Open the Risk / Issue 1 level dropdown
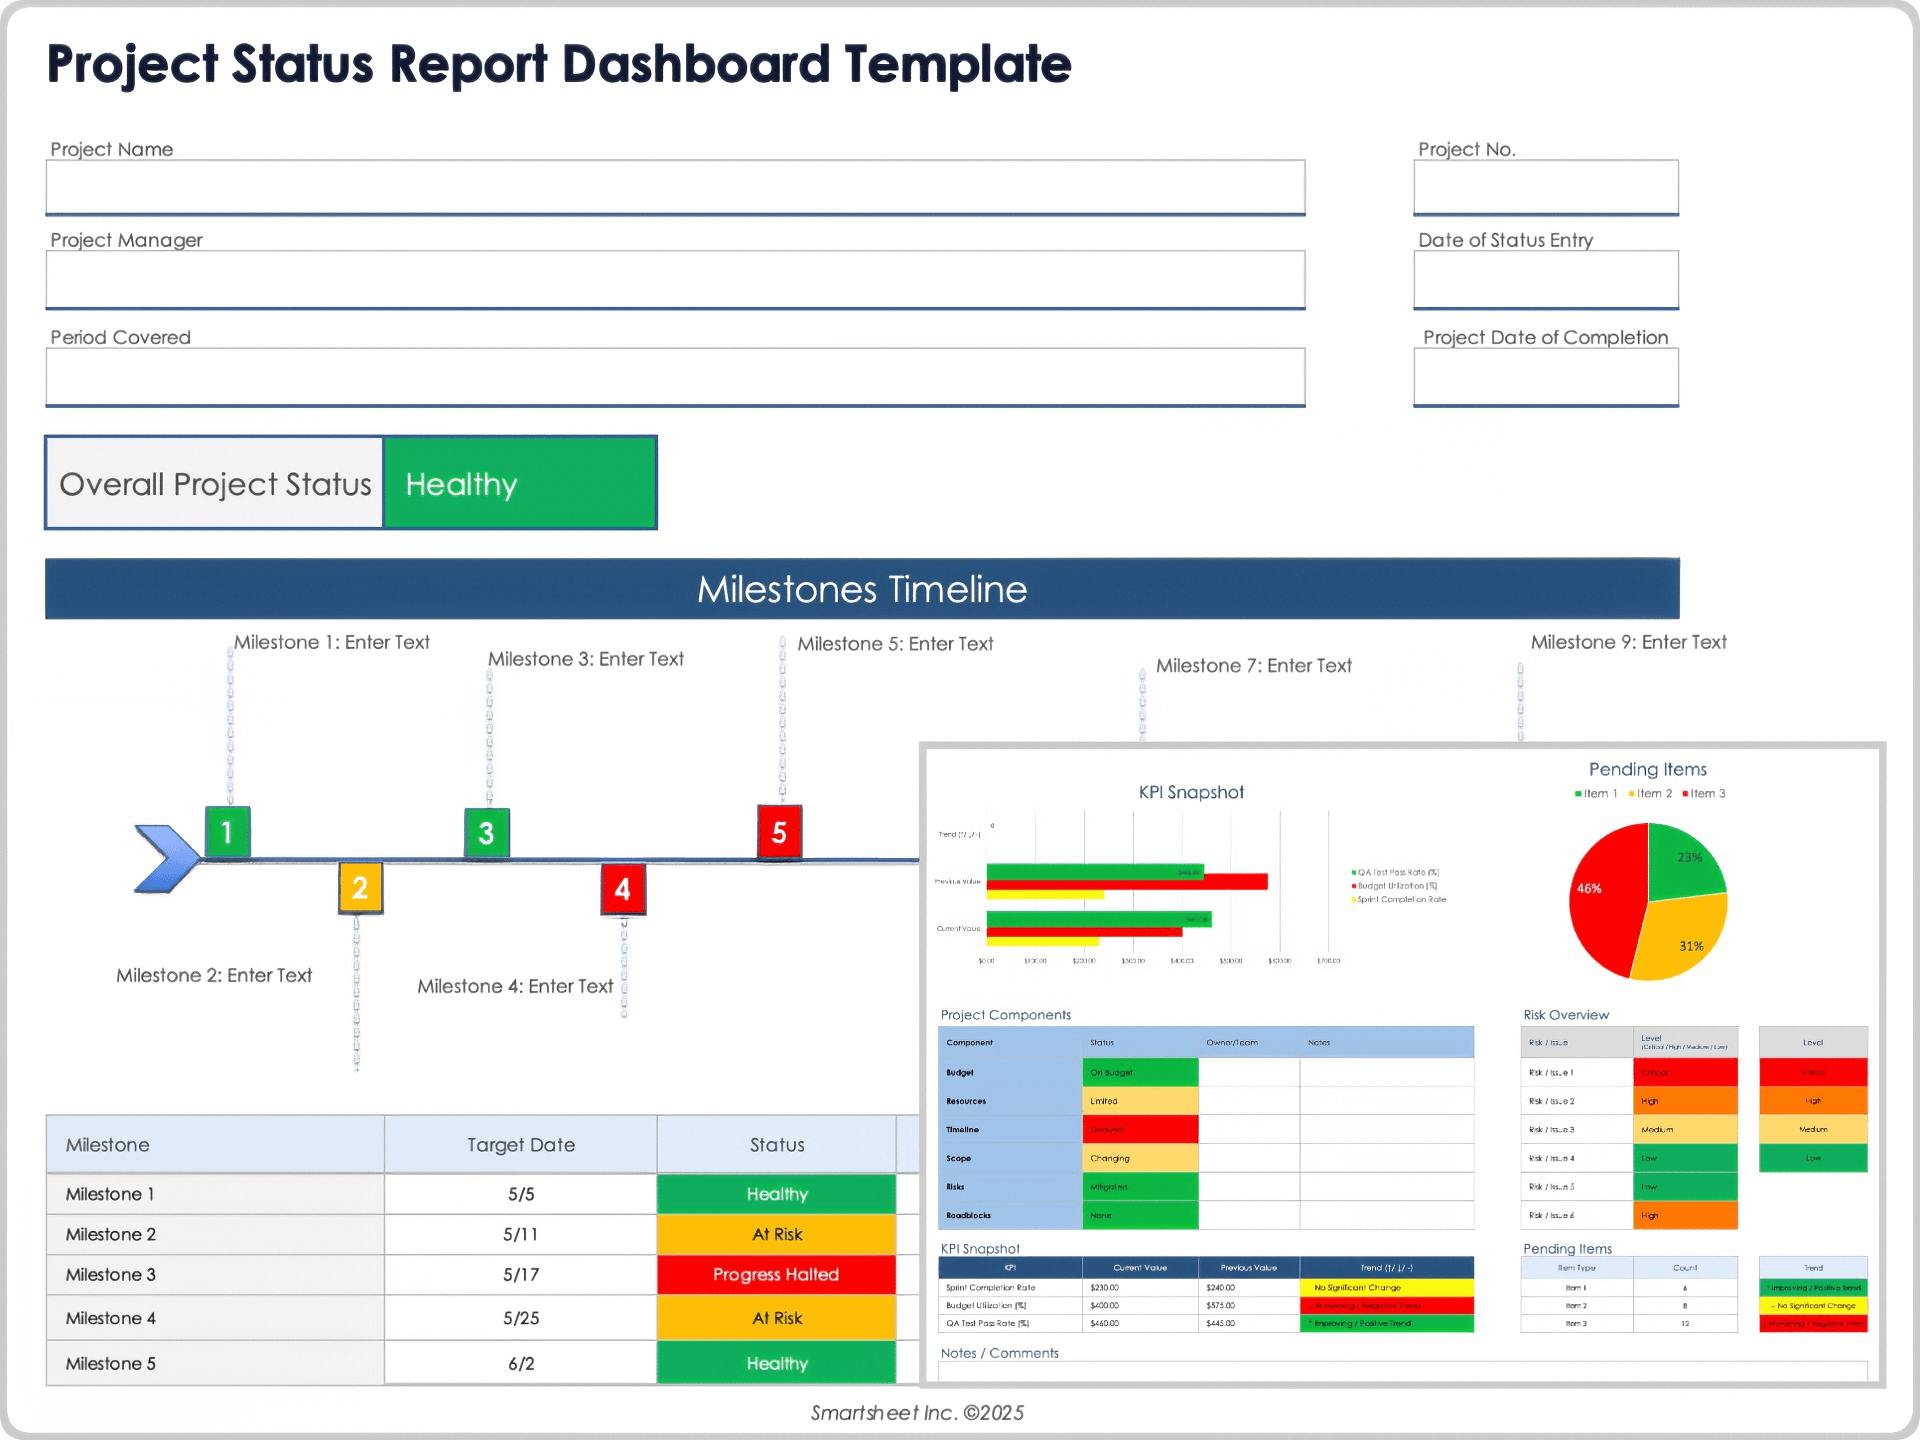 coord(1685,1071)
